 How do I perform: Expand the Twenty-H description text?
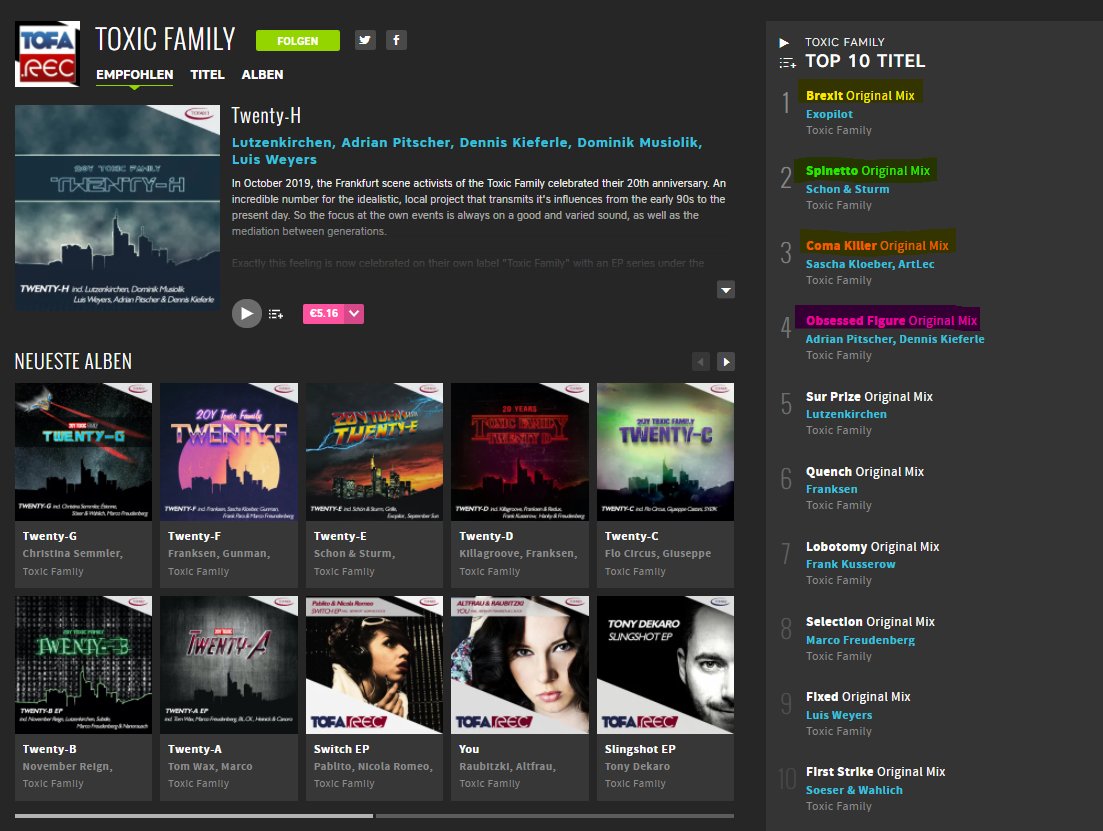point(726,289)
